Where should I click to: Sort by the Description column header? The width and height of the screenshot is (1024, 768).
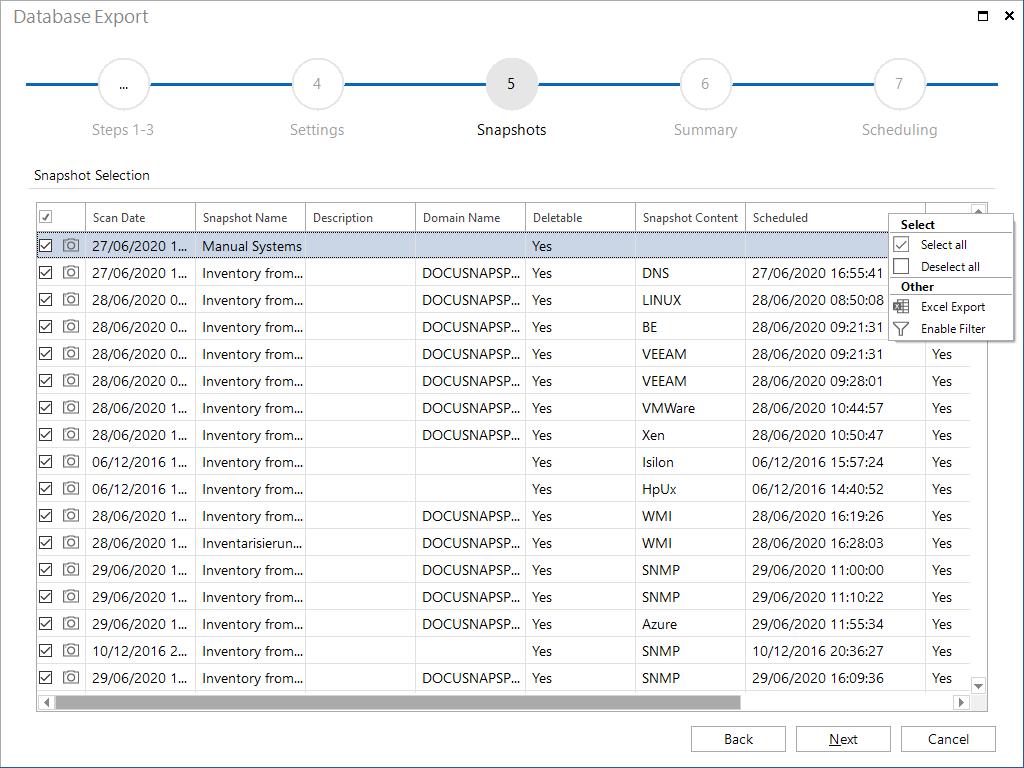tap(360, 217)
